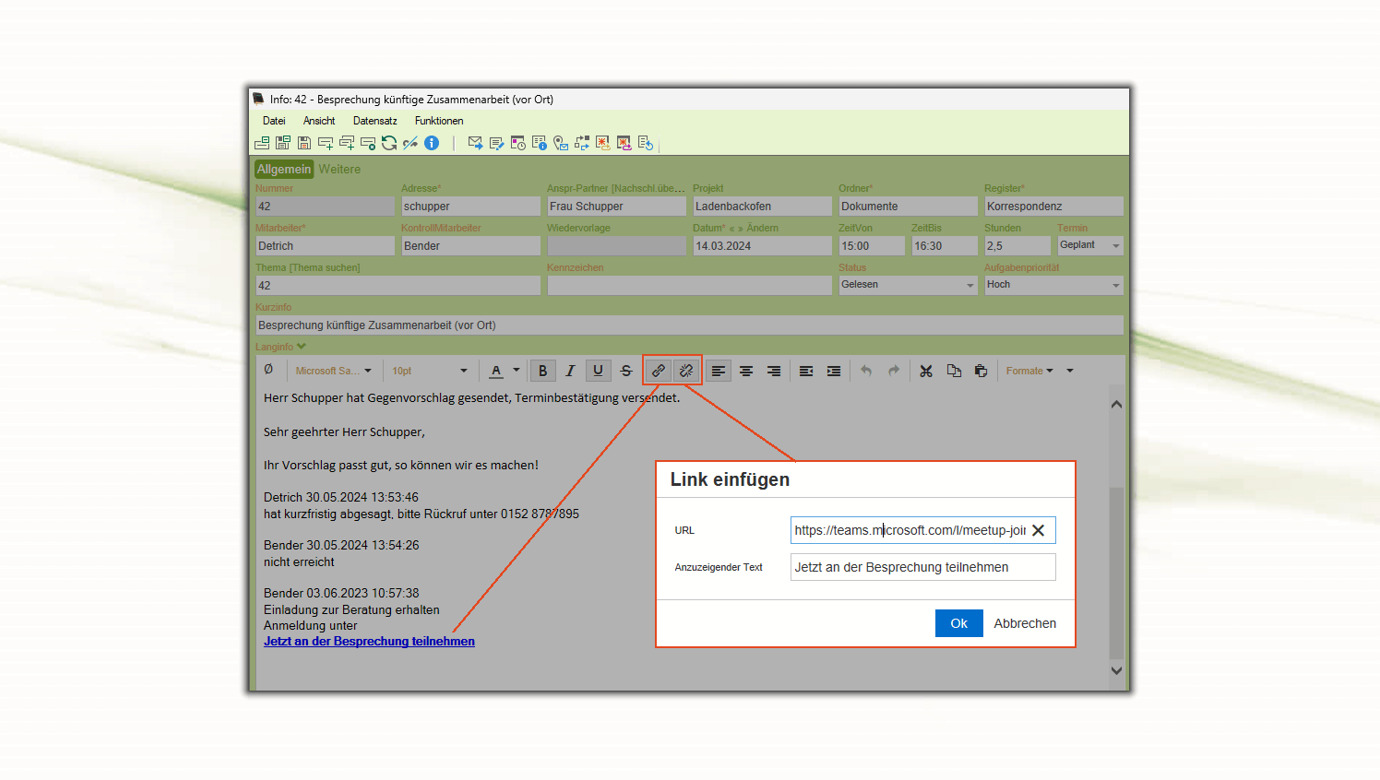
Task: Click the strikethrough formatting icon
Action: [x=626, y=371]
